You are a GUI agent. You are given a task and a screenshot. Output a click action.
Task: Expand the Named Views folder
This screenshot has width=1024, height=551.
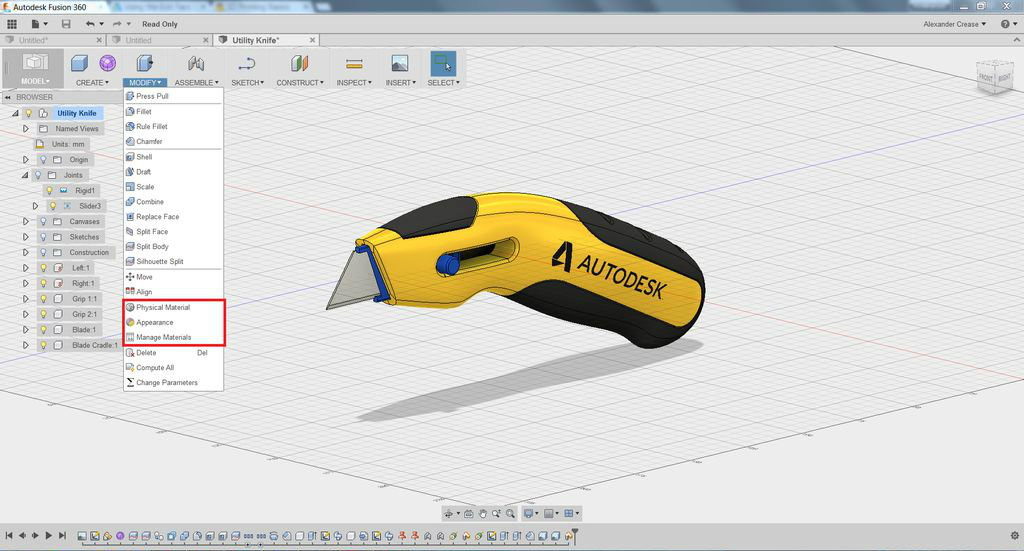[26, 129]
